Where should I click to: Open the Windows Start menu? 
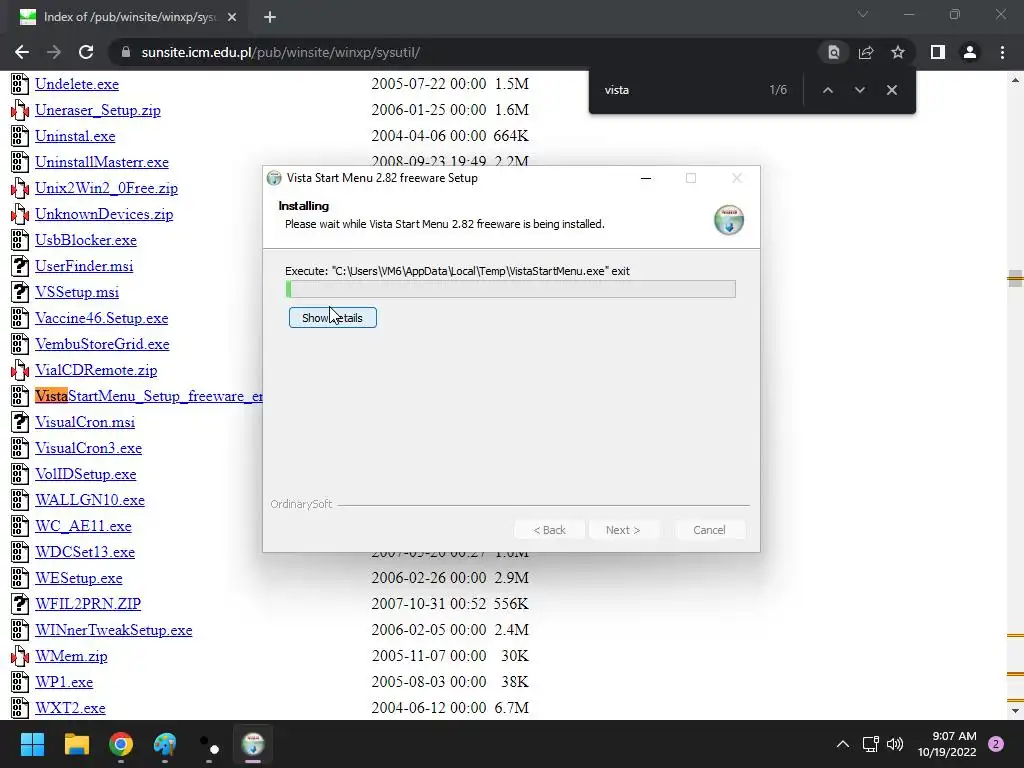pos(32,744)
